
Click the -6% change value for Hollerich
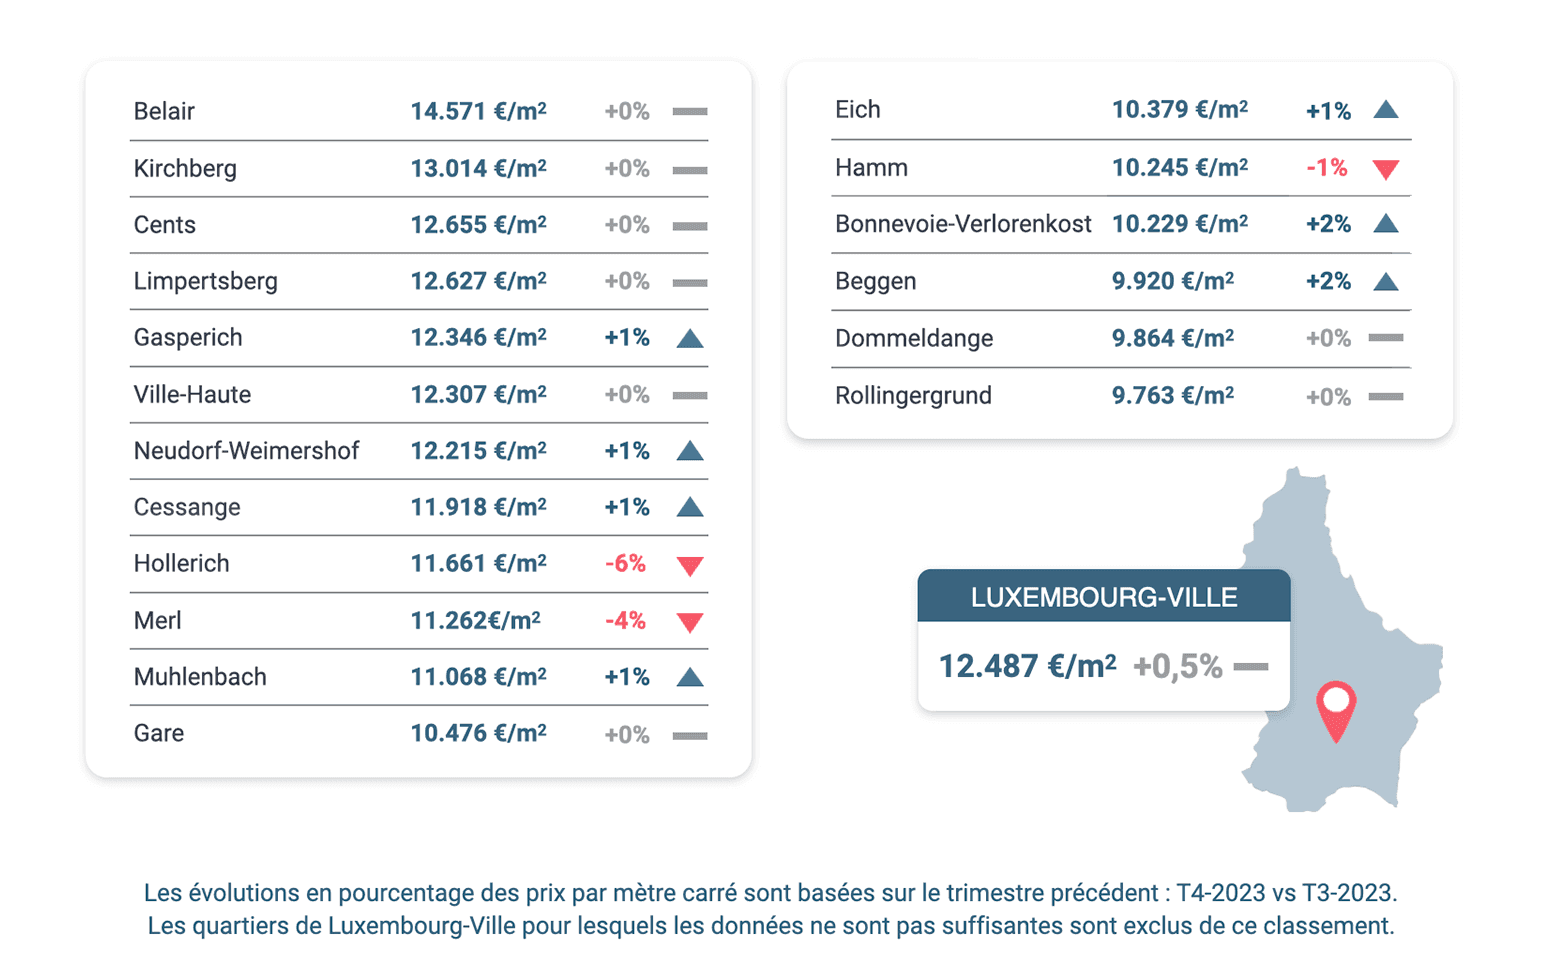click(x=625, y=564)
